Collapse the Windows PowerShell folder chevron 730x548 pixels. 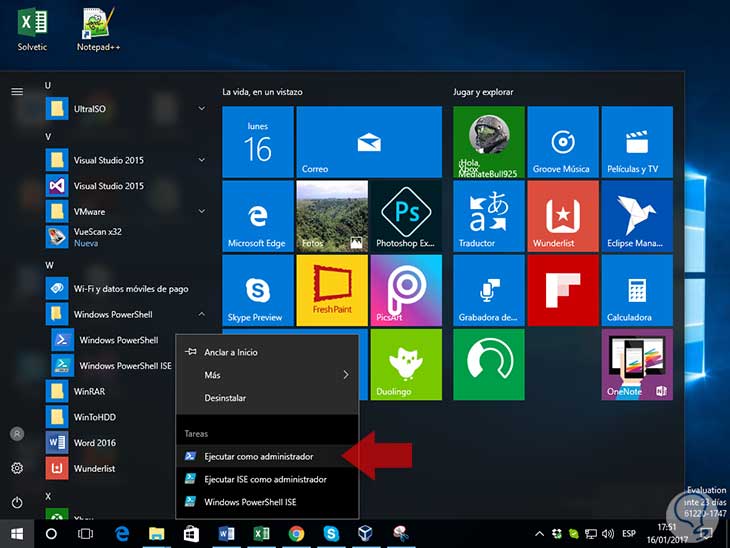[x=202, y=314]
